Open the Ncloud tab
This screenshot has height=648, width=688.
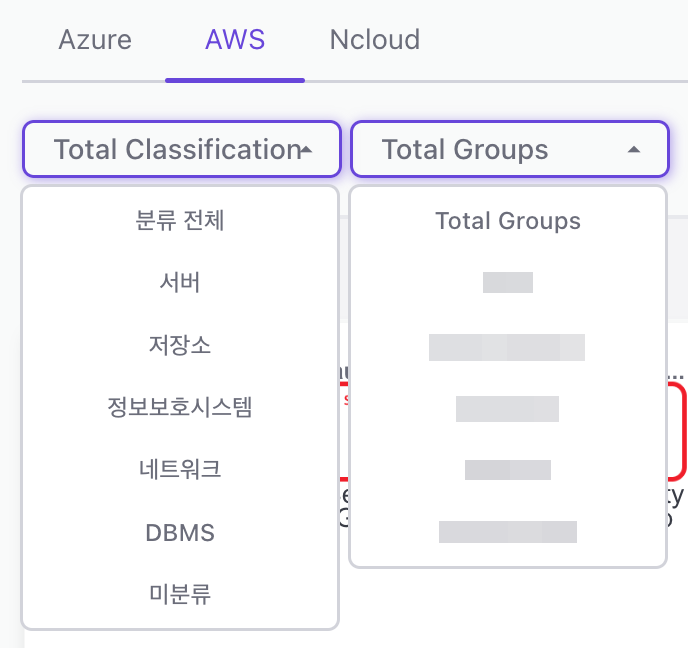point(374,41)
